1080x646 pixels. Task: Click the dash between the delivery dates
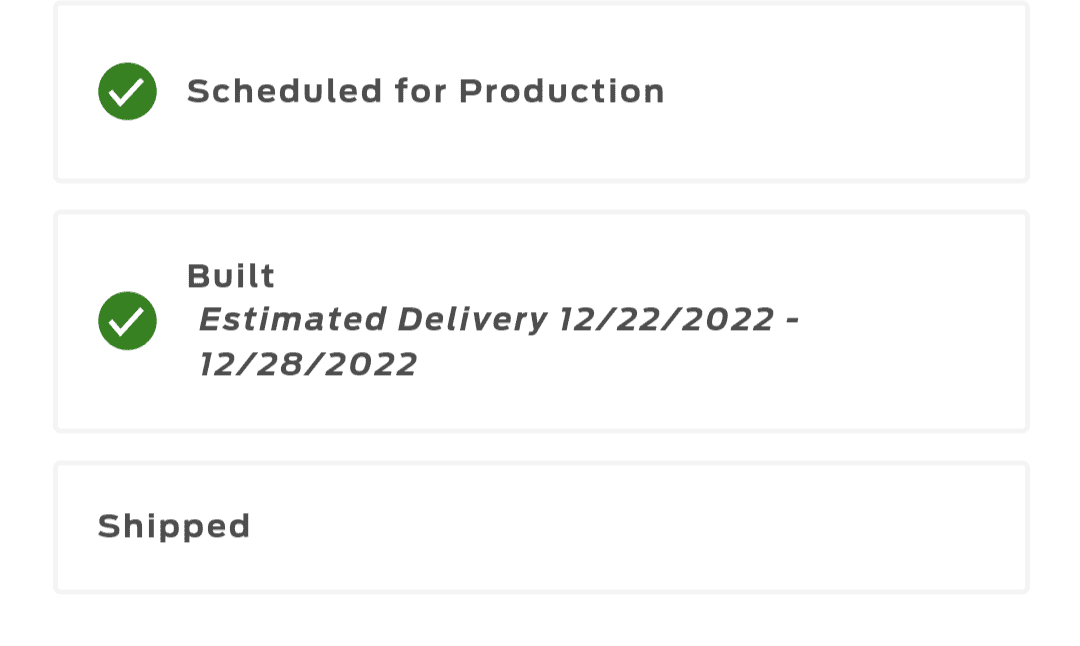791,320
